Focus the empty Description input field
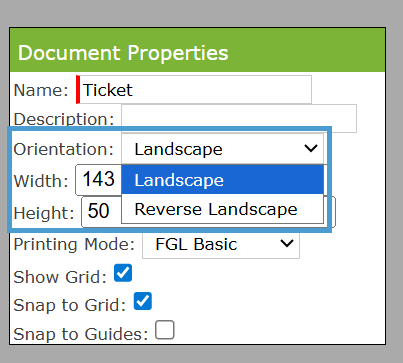Viewport: 403px width, 363px height. tap(239, 118)
